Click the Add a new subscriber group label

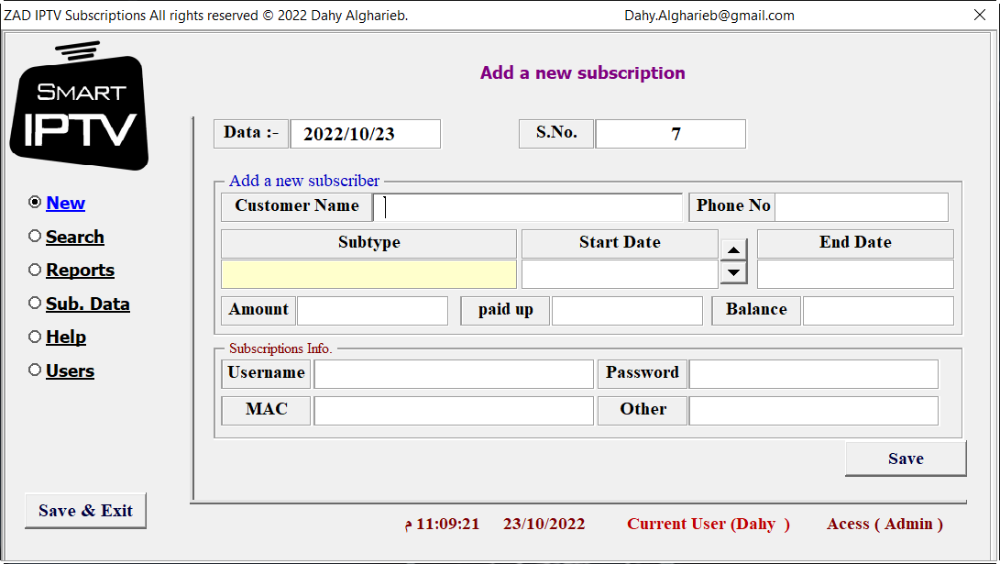point(304,181)
